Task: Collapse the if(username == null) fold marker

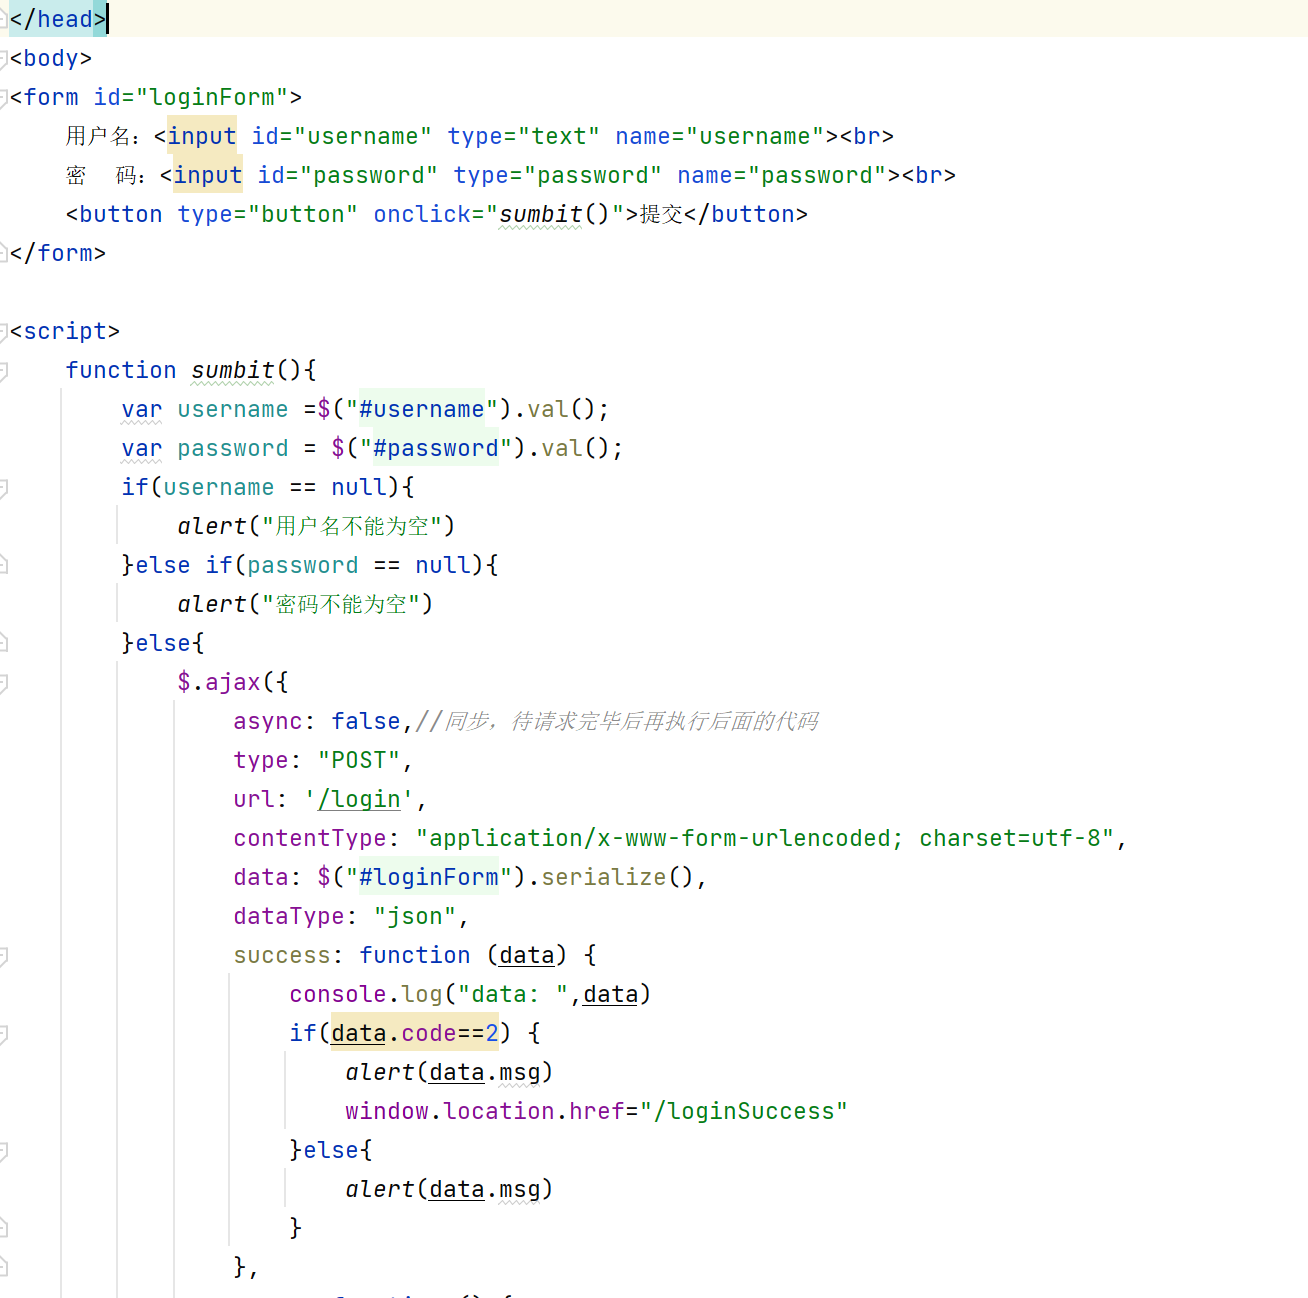Action: click(3, 488)
